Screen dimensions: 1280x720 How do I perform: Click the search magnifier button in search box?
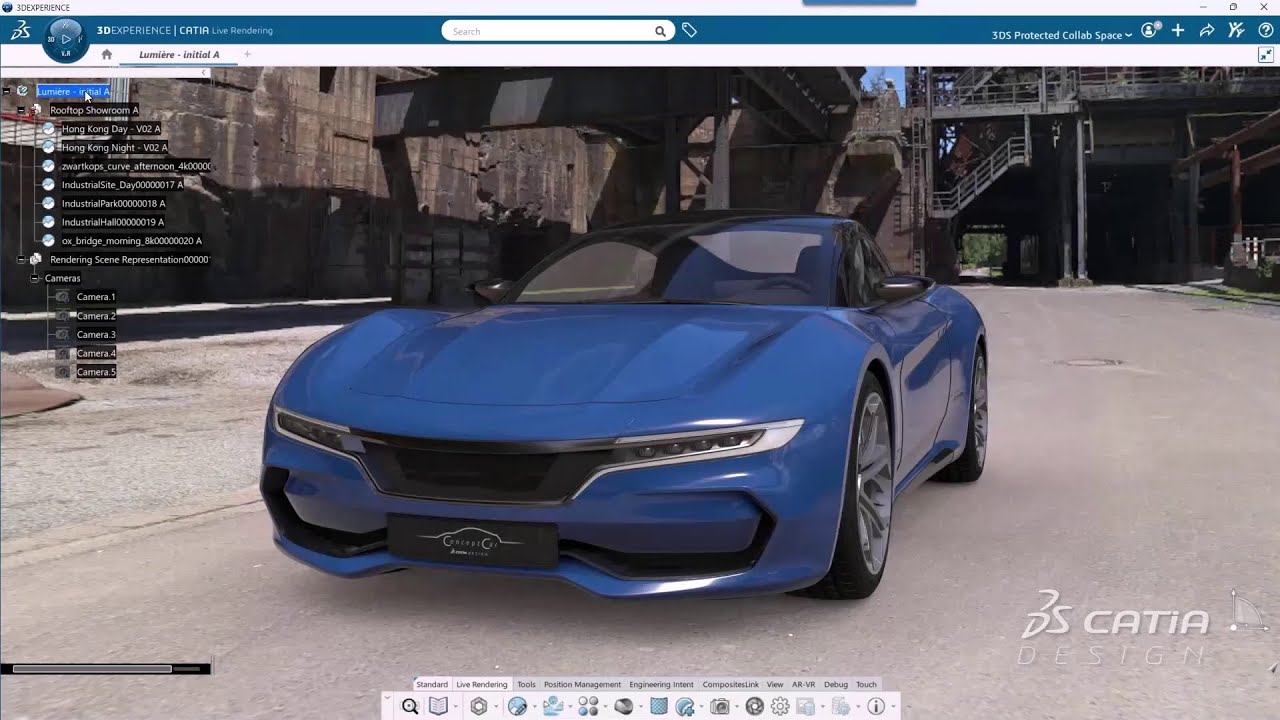point(660,31)
